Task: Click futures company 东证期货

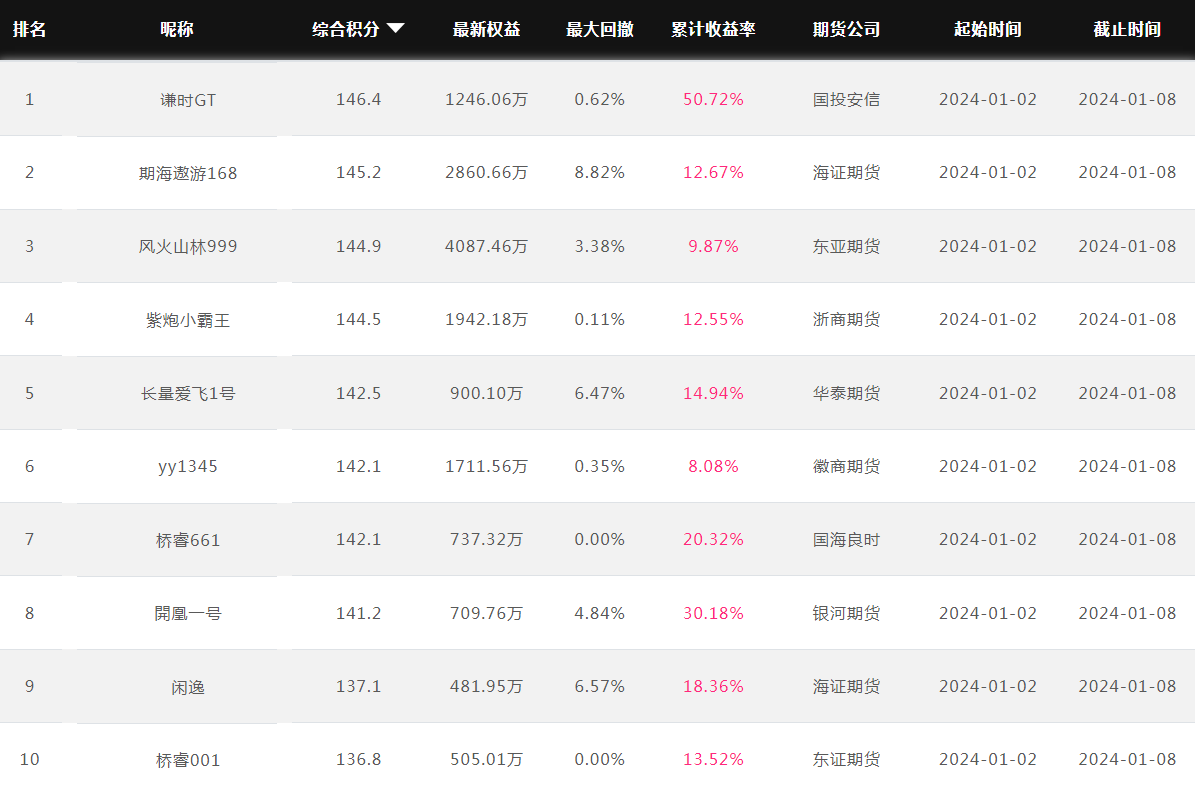Action: (846, 759)
